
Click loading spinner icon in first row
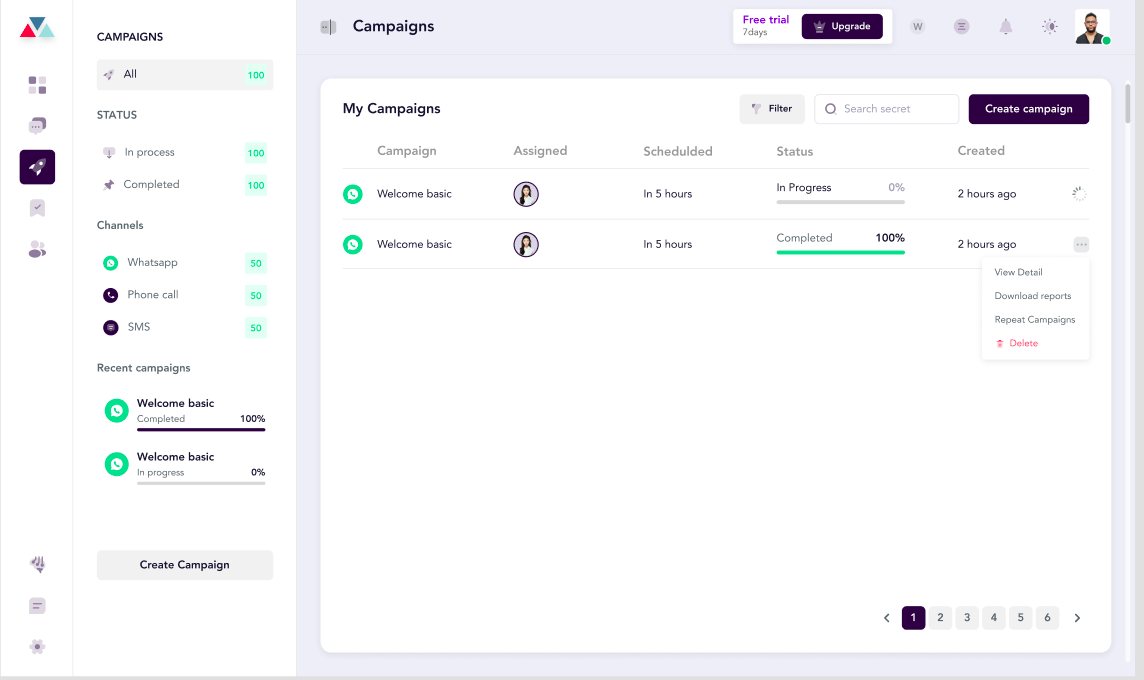1079,194
